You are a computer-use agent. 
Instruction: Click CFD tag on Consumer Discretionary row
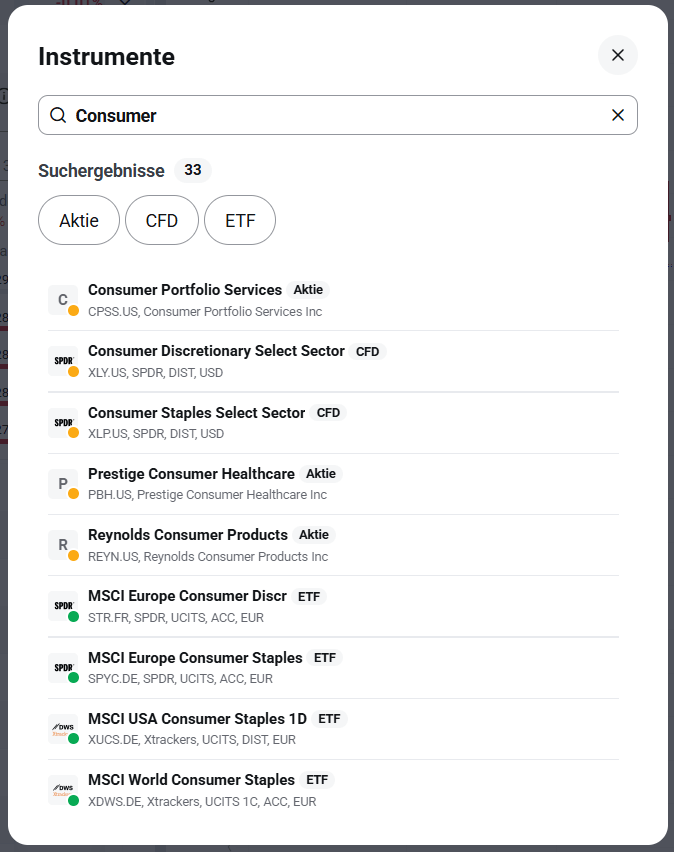[367, 352]
